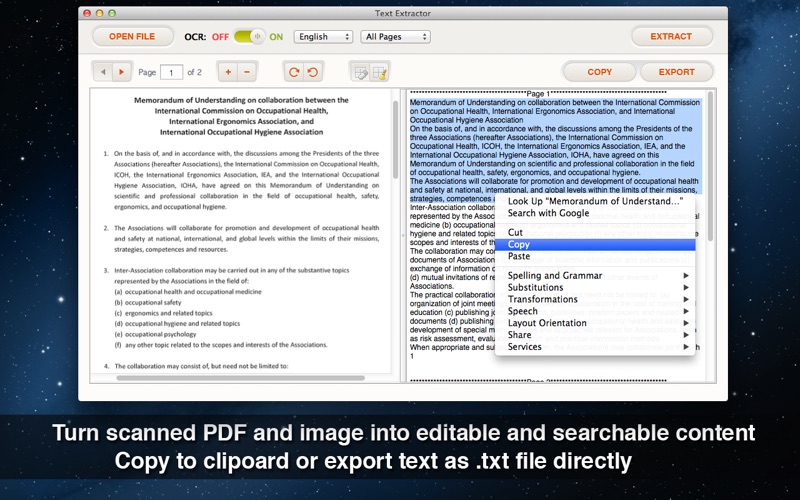
Task: Zoom out with the minus icon
Action: coord(247,72)
